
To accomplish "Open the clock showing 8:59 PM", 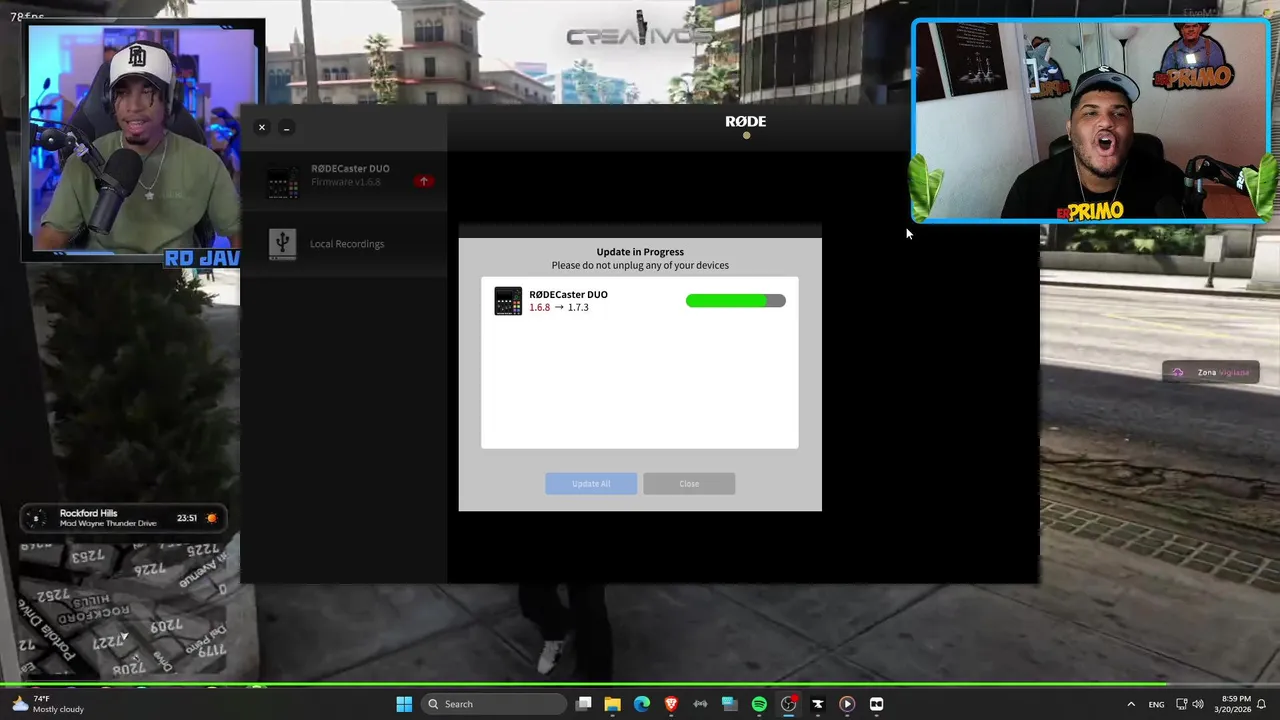I will coord(1232,704).
